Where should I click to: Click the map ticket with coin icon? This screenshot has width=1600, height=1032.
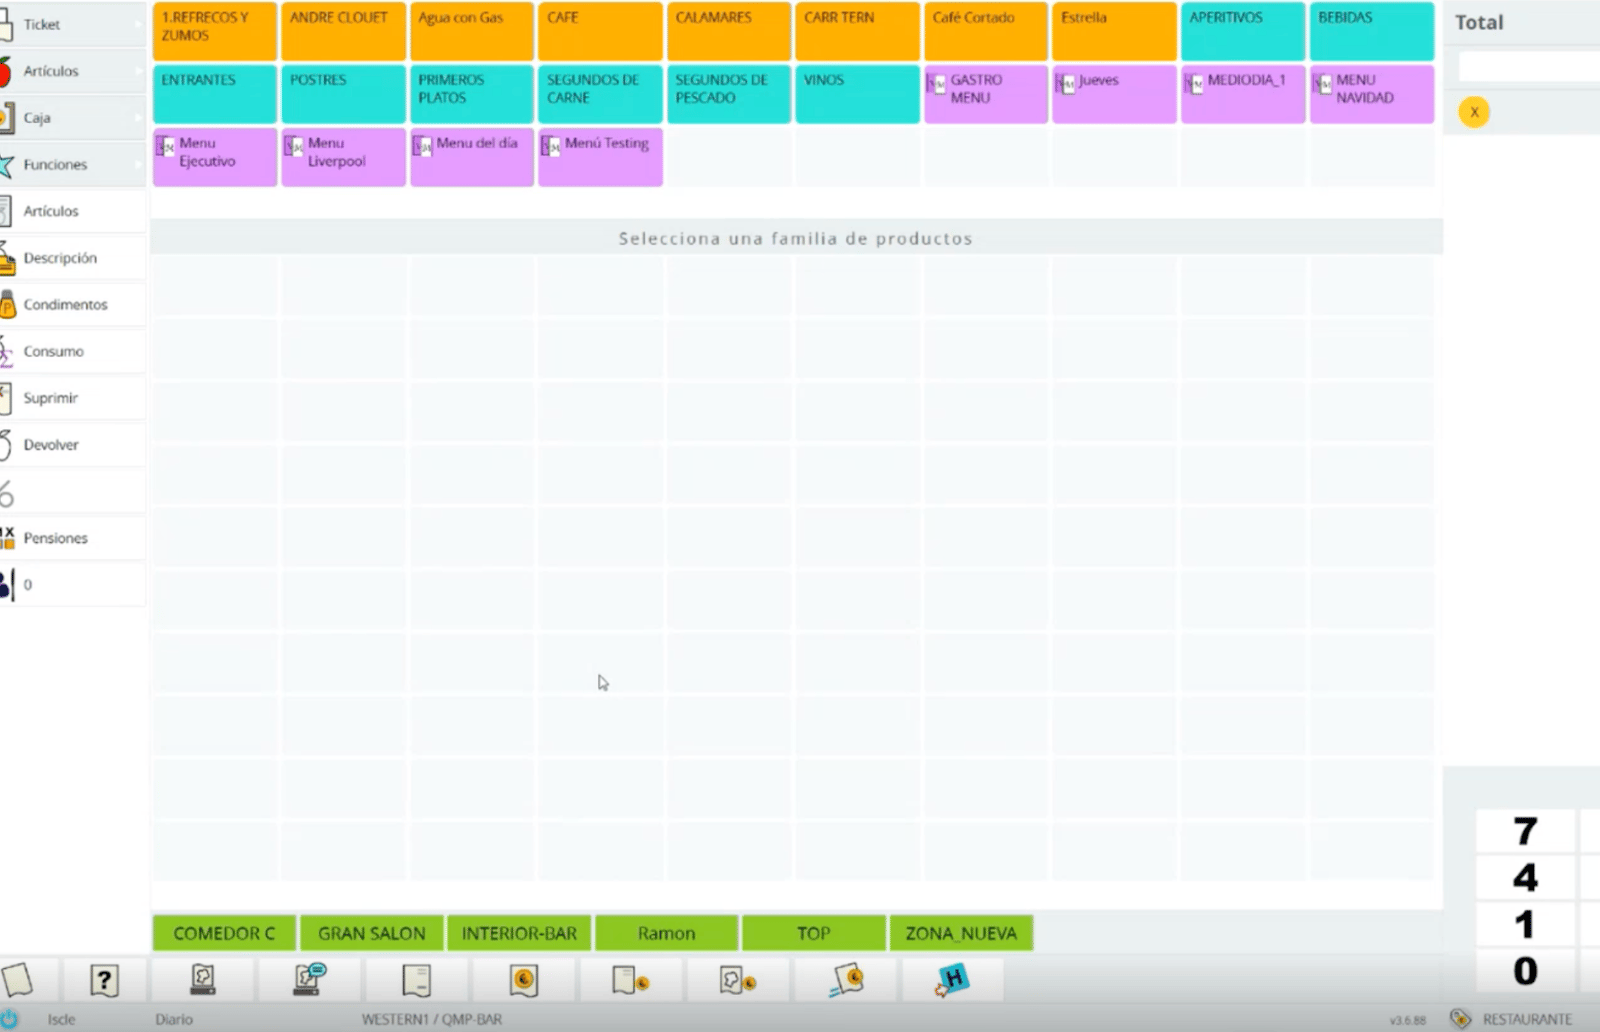738,980
